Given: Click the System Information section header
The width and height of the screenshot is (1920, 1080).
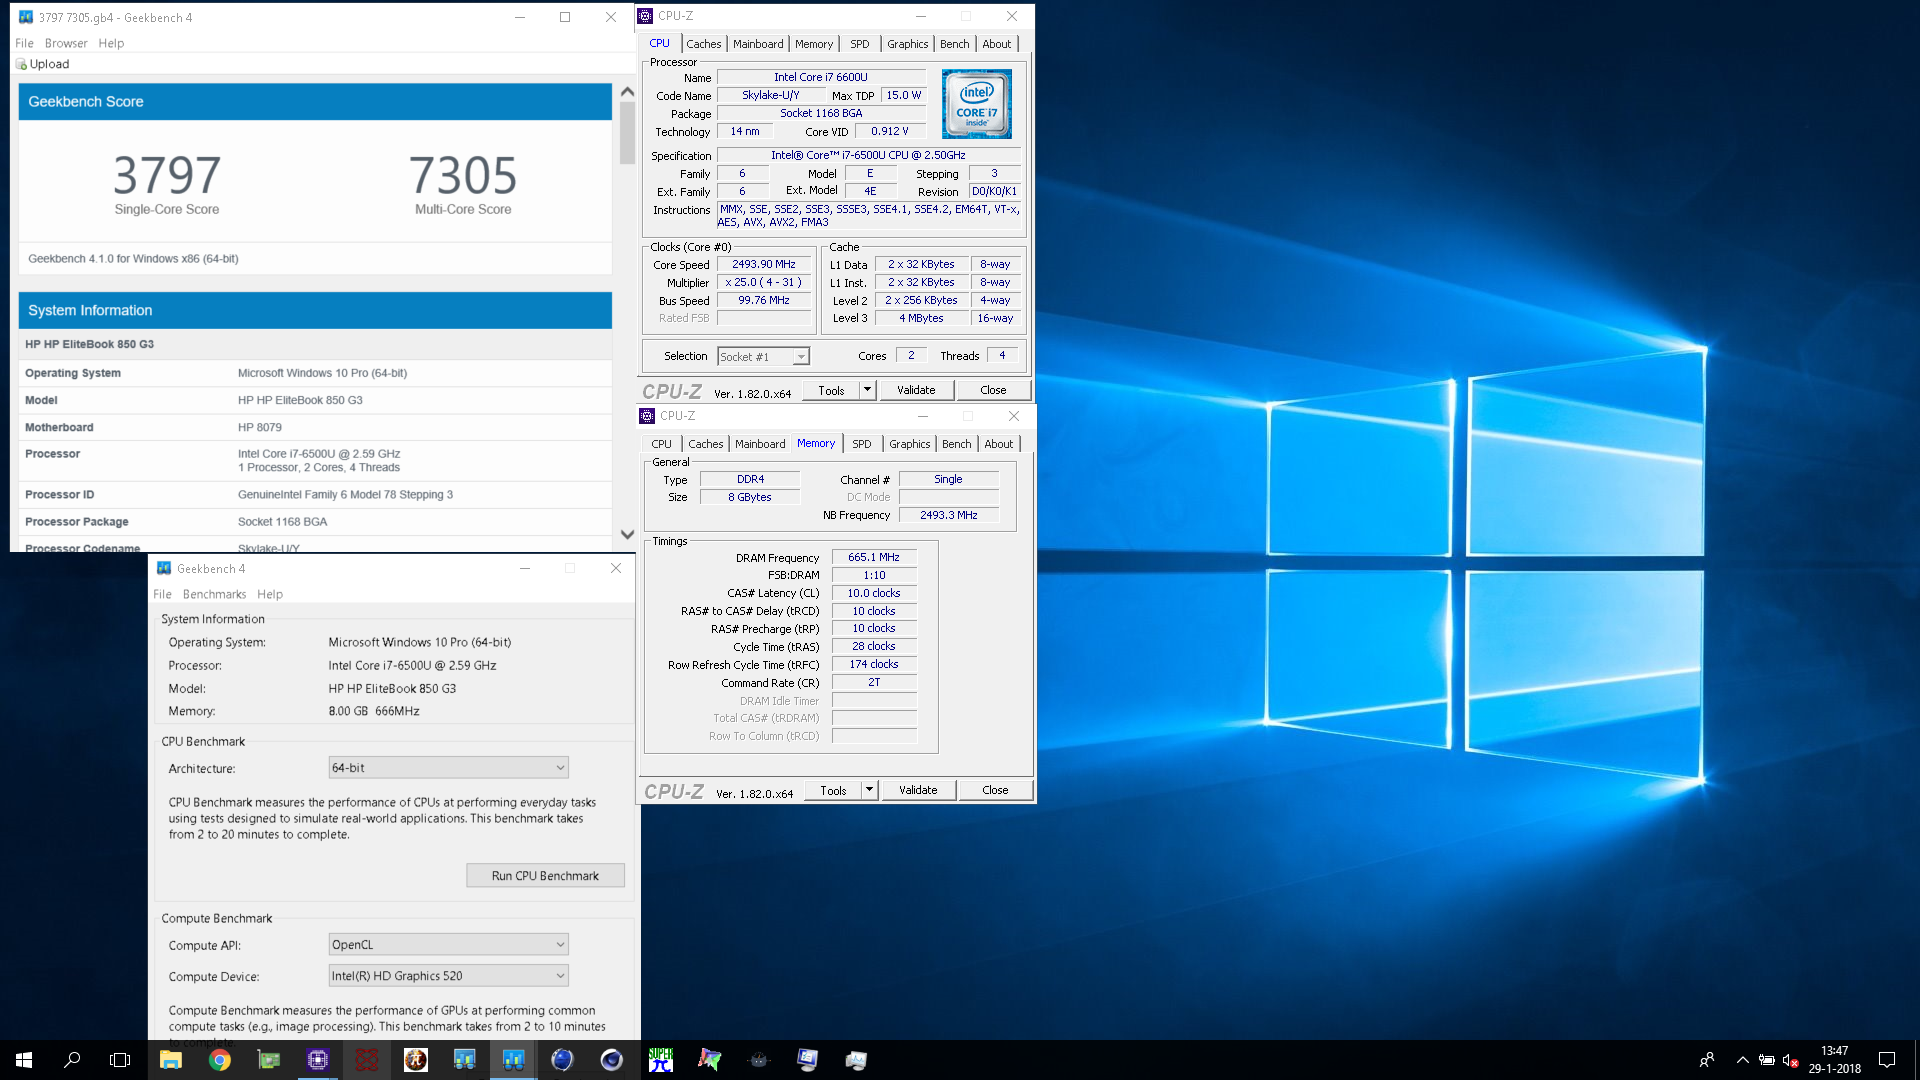Looking at the screenshot, I should click(315, 311).
